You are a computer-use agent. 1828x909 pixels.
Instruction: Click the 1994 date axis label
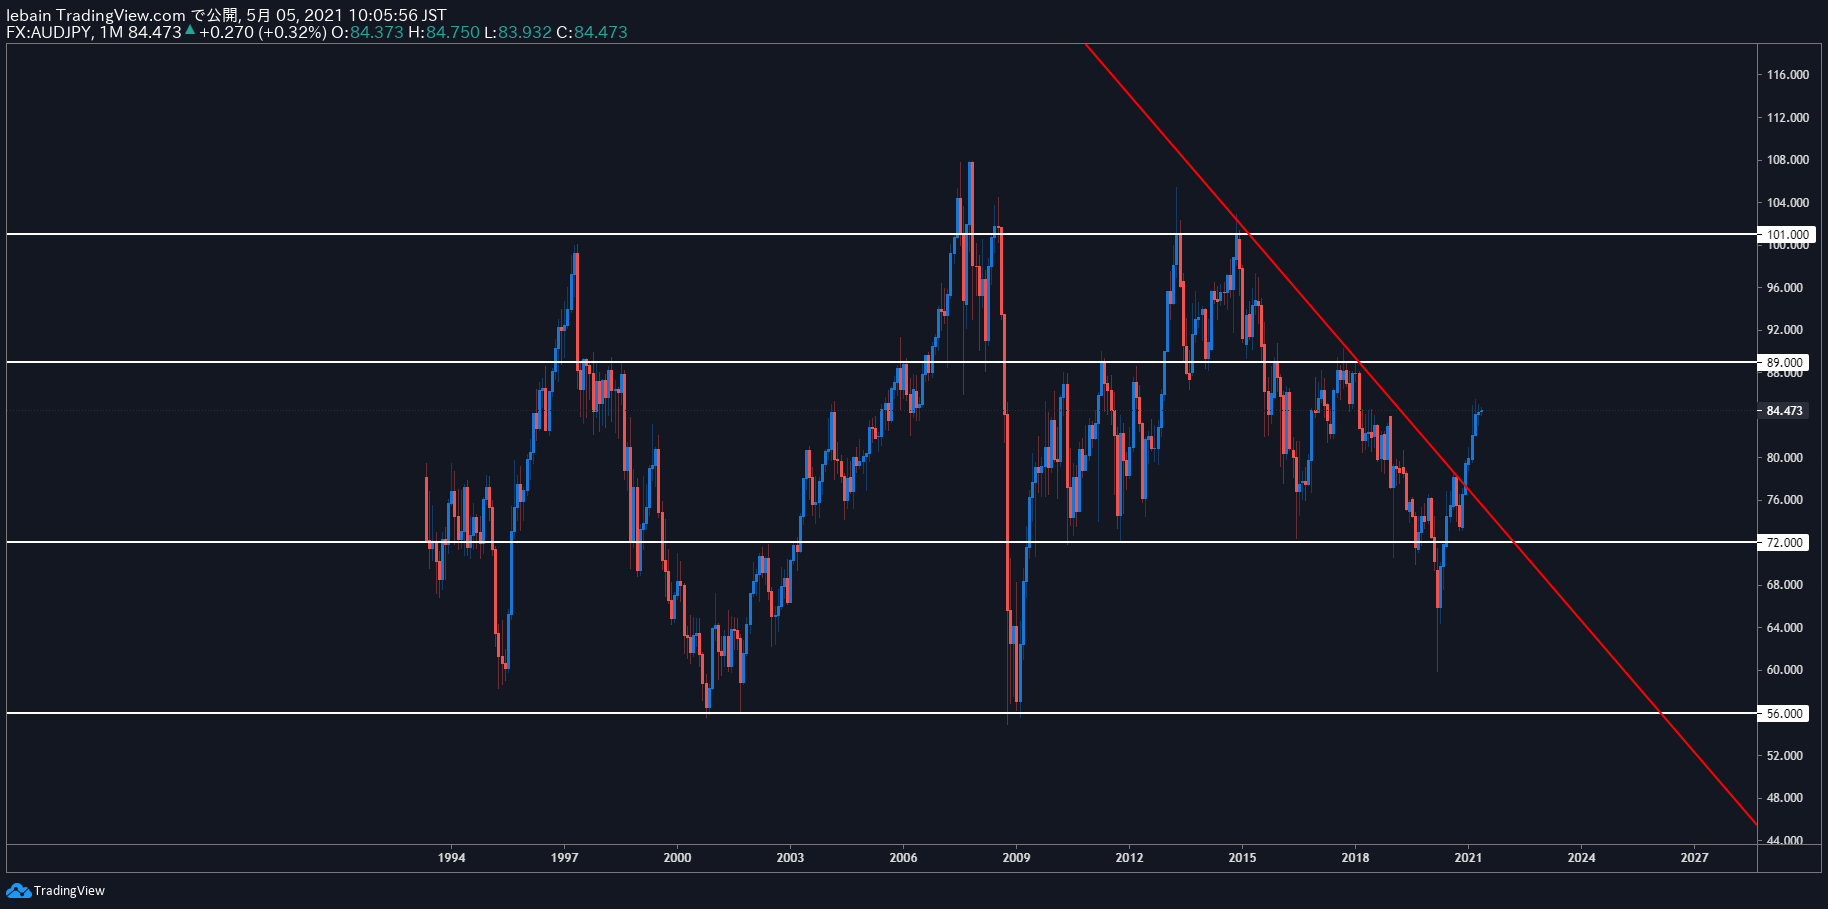[451, 858]
